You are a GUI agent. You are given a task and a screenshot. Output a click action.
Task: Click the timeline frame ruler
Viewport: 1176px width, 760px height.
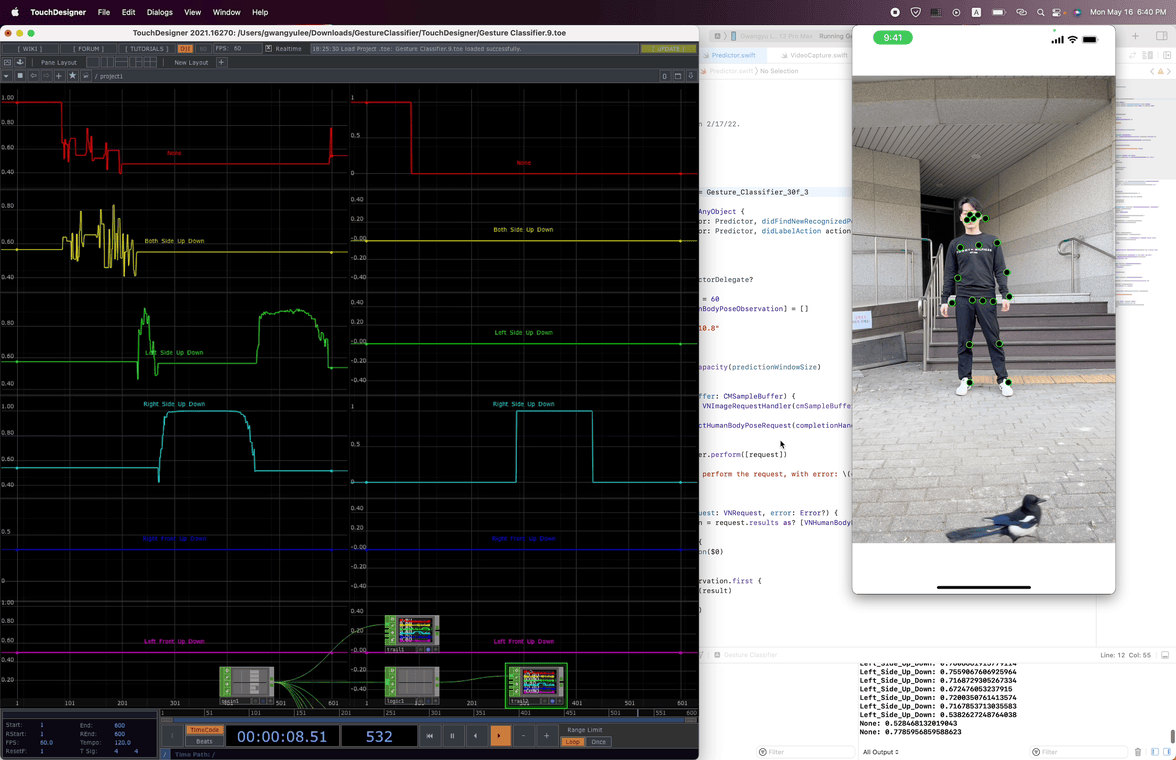click(429, 713)
